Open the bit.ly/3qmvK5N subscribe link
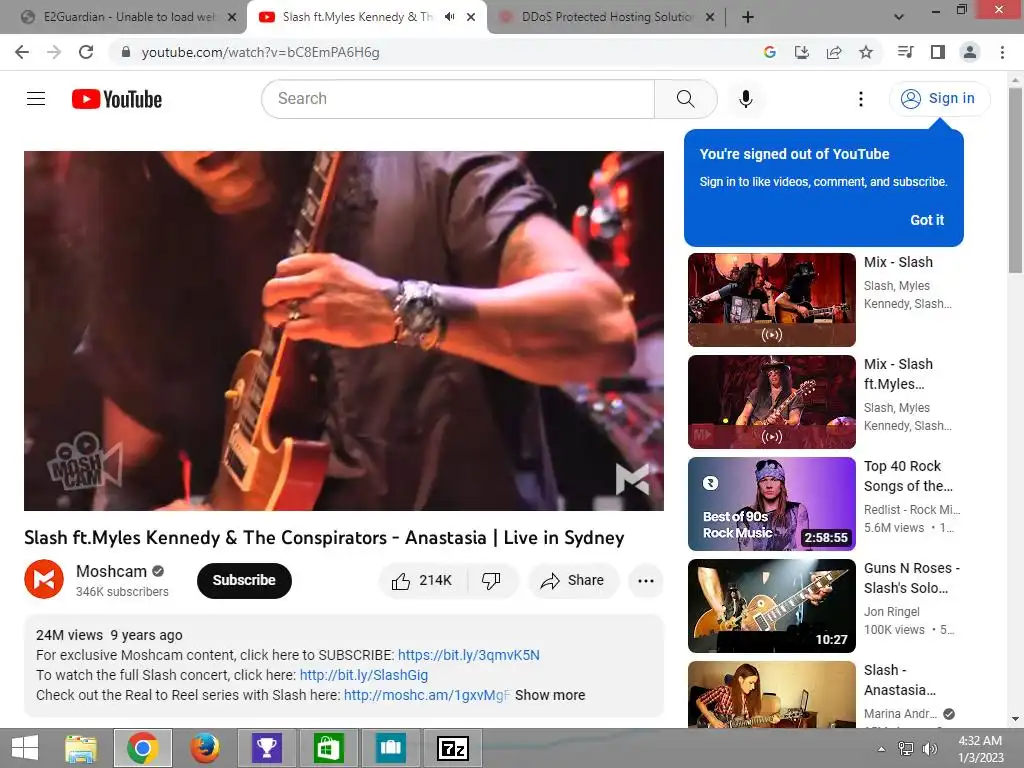Image resolution: width=1024 pixels, height=768 pixels. pos(468,655)
